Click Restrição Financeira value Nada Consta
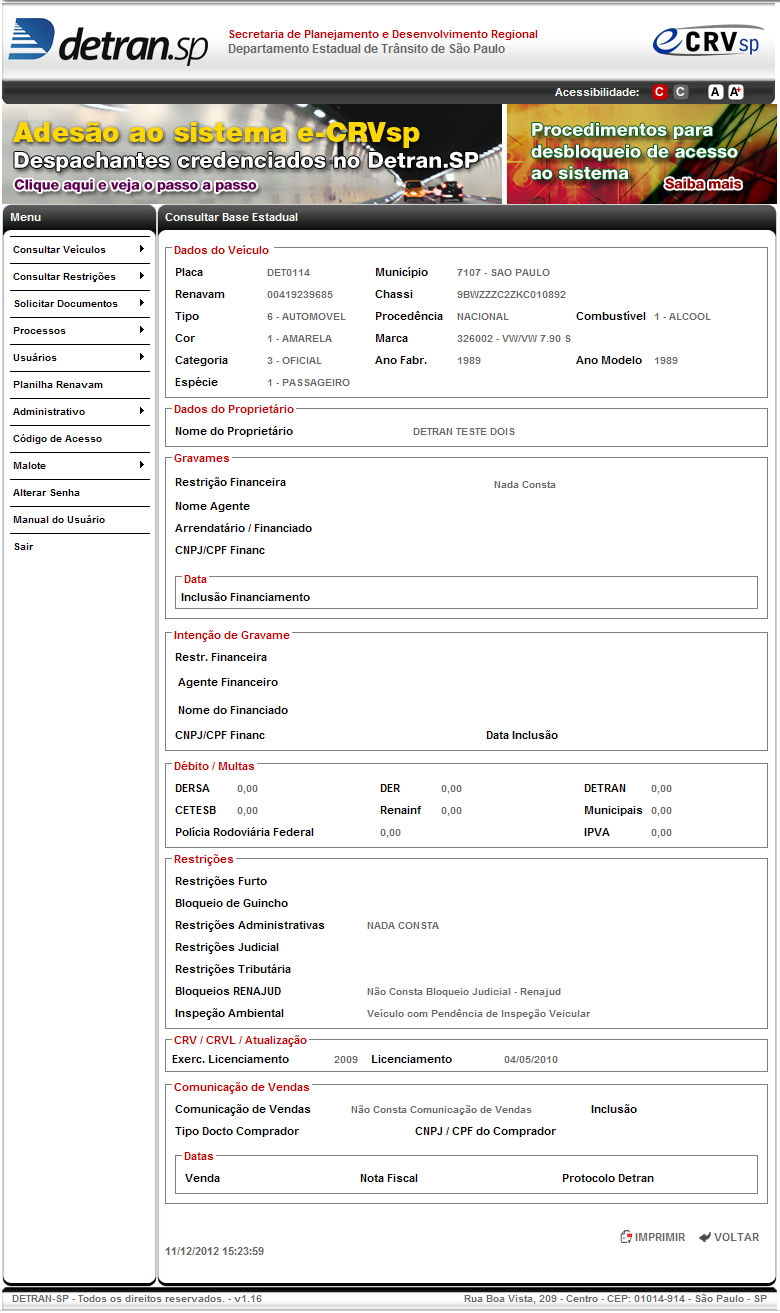Image resolution: width=780 pixels, height=1313 pixels. [525, 485]
